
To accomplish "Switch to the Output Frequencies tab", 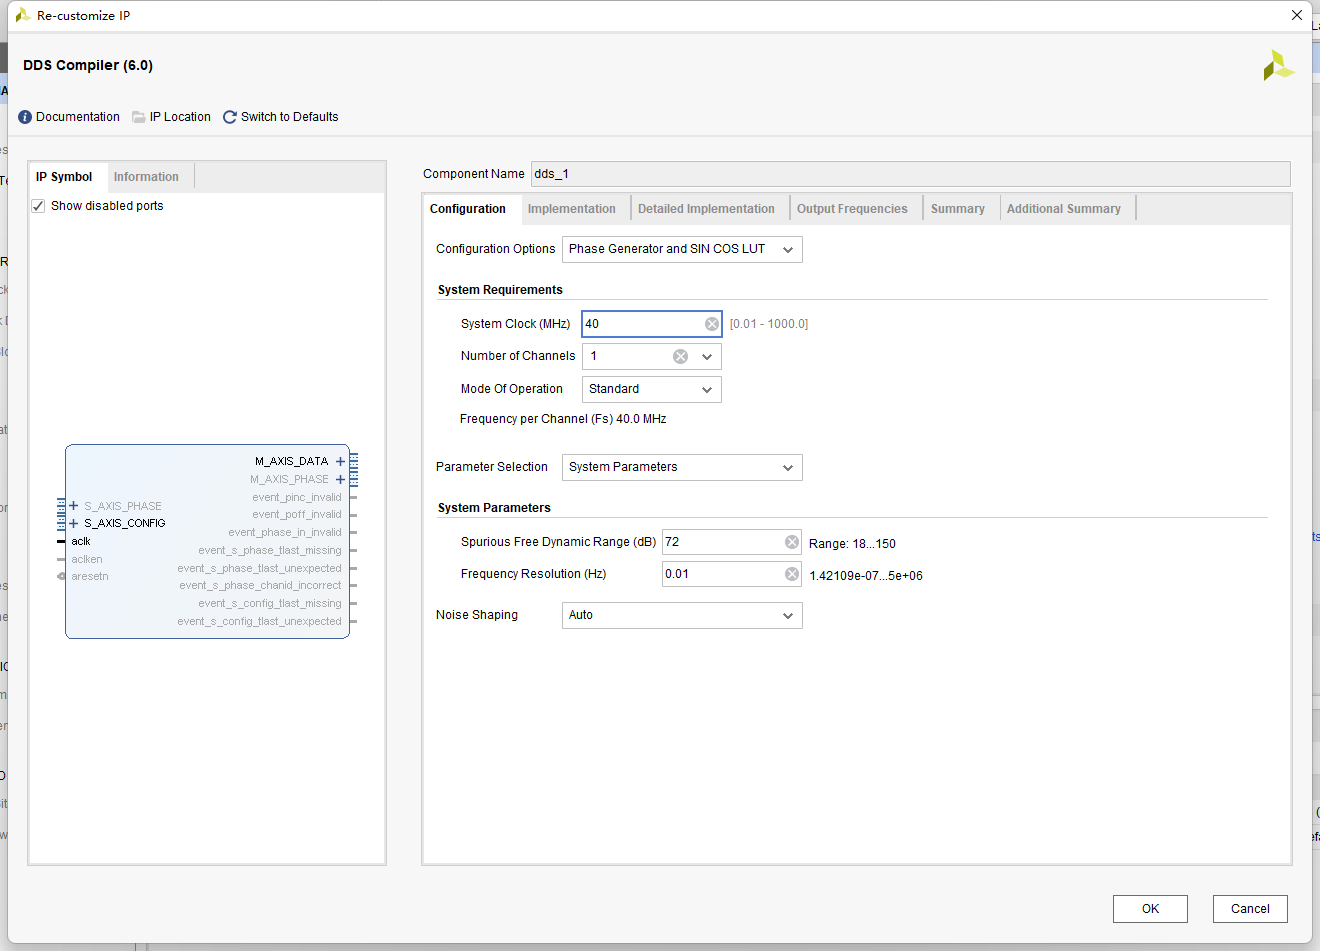I will 852,209.
